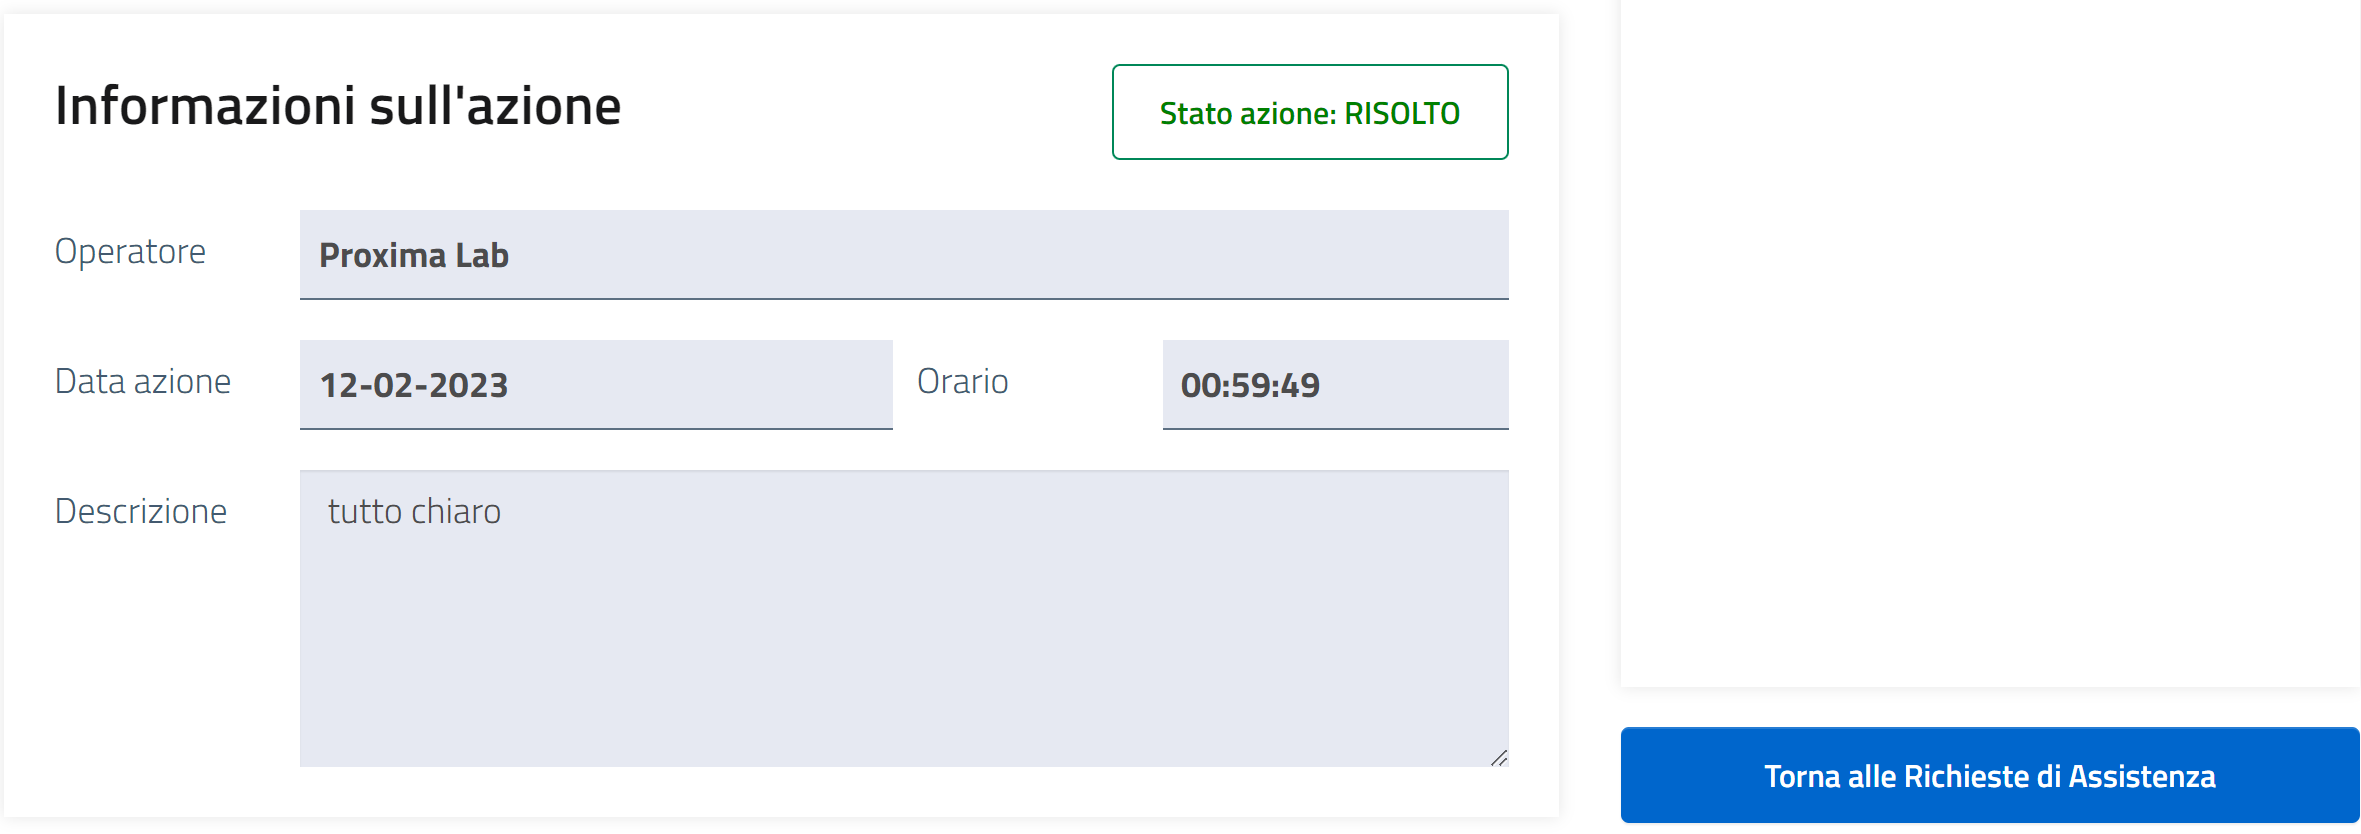
Task: Click the Operatore label
Action: click(130, 252)
